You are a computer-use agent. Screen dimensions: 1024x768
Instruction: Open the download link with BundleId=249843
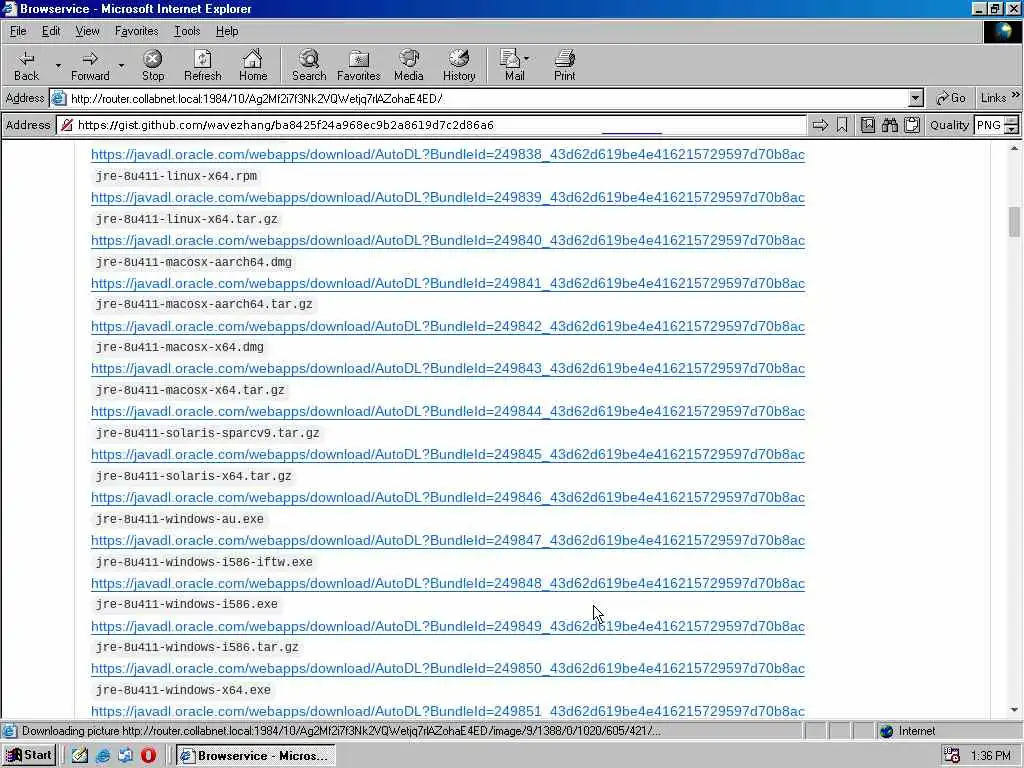tap(447, 368)
